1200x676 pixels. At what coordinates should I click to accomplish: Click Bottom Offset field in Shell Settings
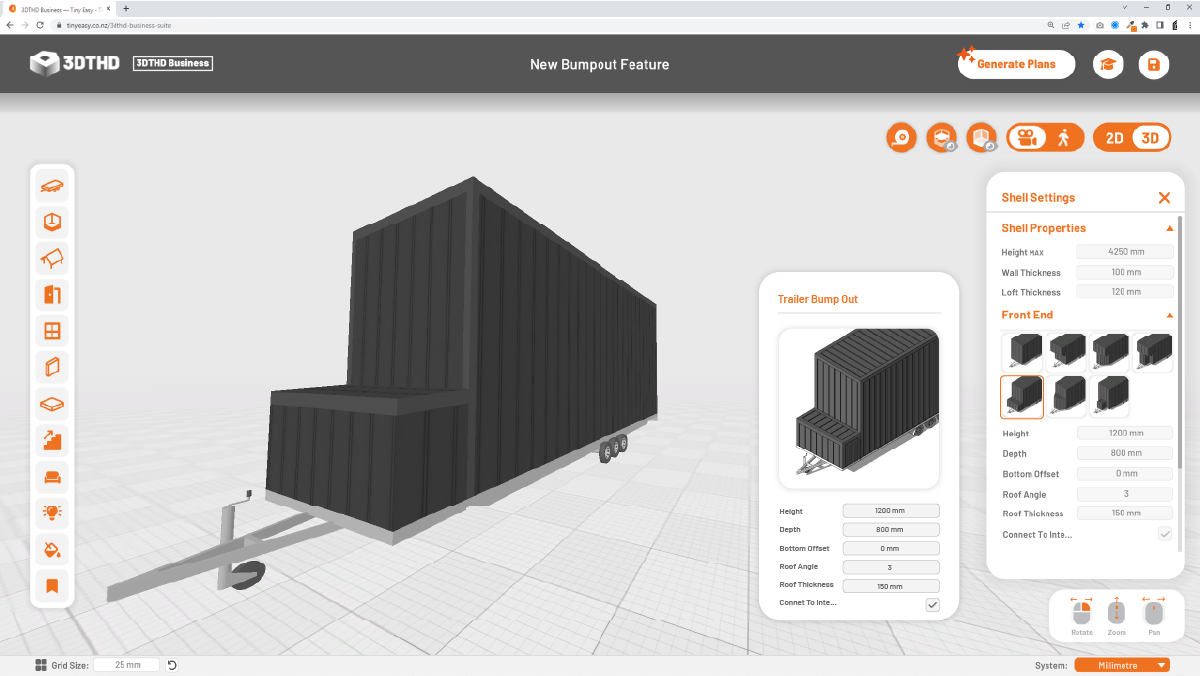click(x=1125, y=473)
